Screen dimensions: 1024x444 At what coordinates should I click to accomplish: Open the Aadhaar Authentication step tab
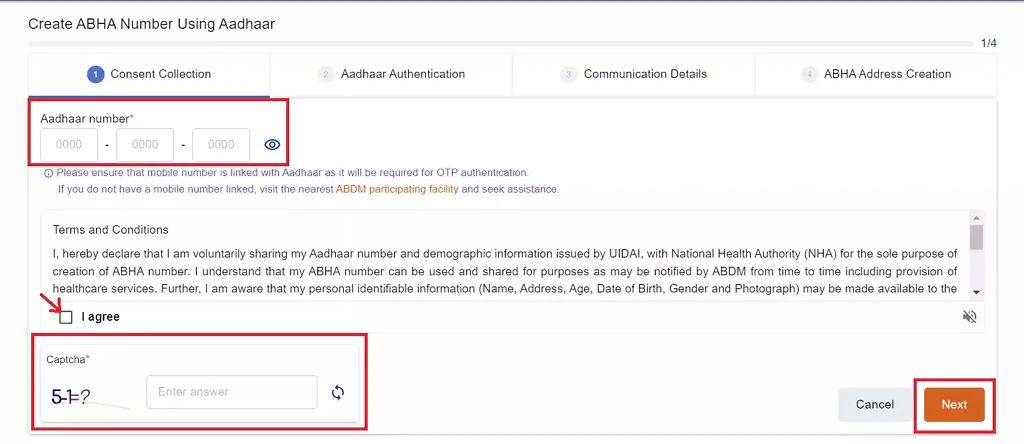391,74
